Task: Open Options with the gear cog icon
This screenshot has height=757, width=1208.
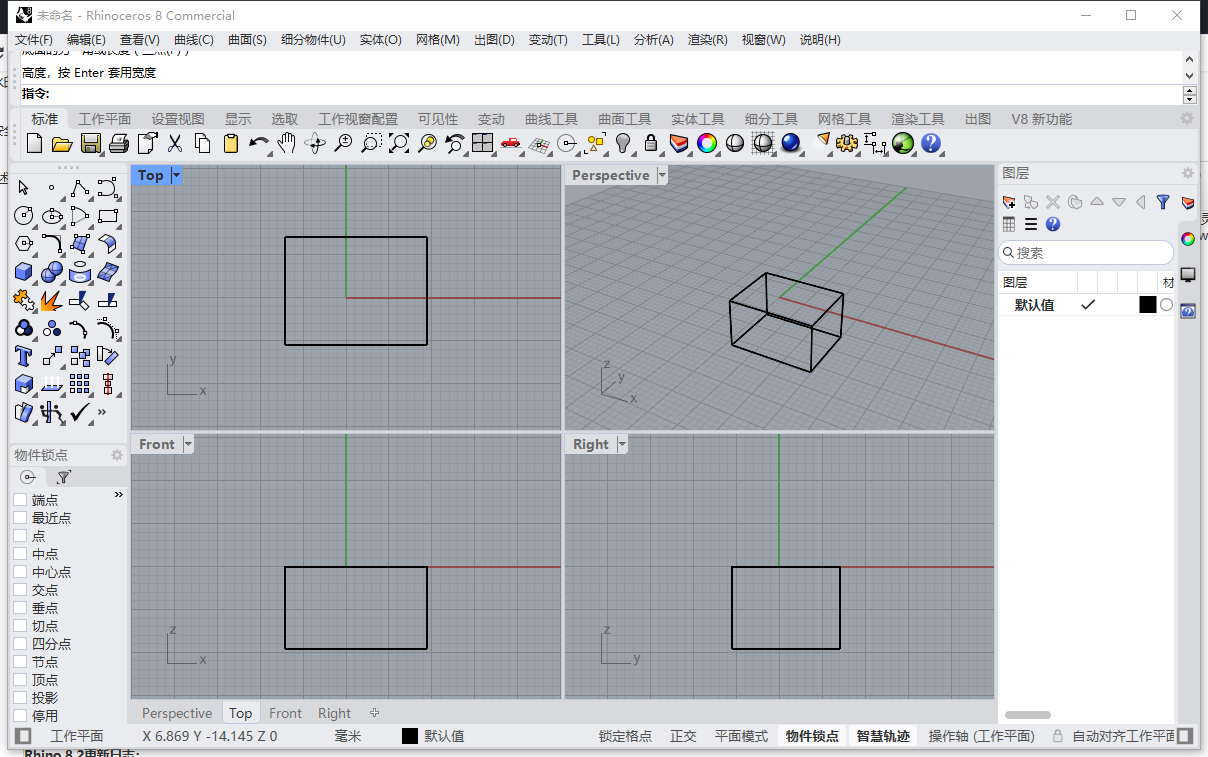Action: [847, 143]
